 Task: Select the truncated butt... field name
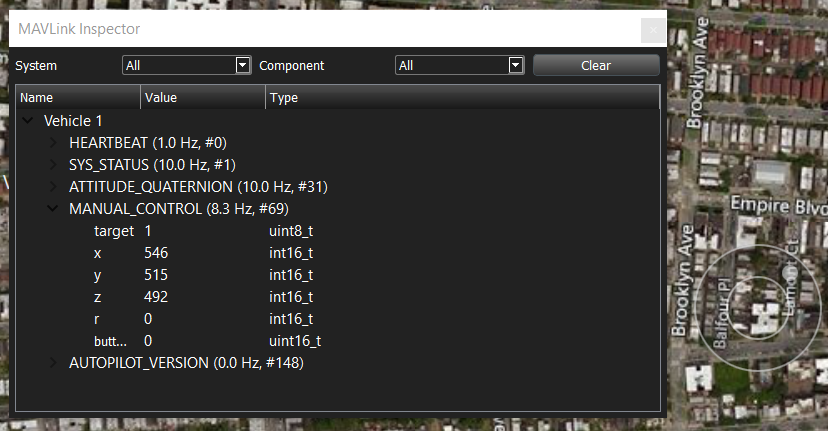[110, 341]
